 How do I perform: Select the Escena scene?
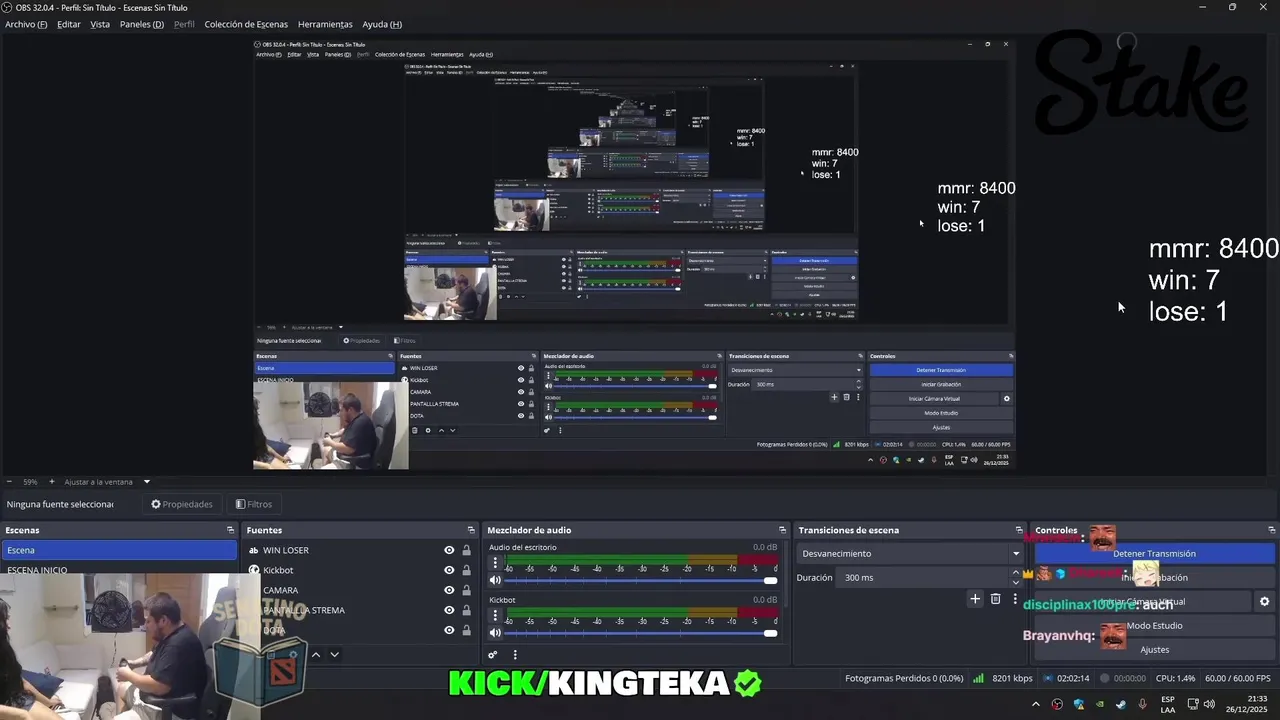point(119,550)
